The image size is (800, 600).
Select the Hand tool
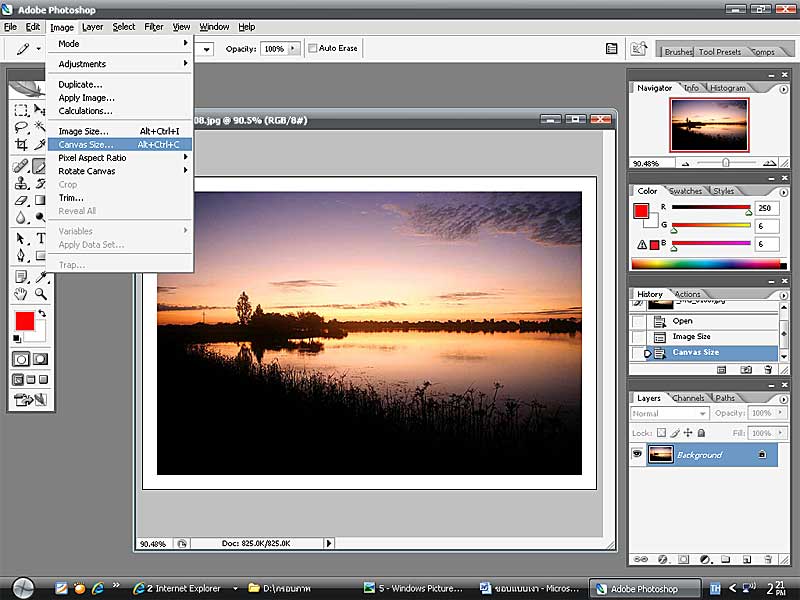pos(21,294)
